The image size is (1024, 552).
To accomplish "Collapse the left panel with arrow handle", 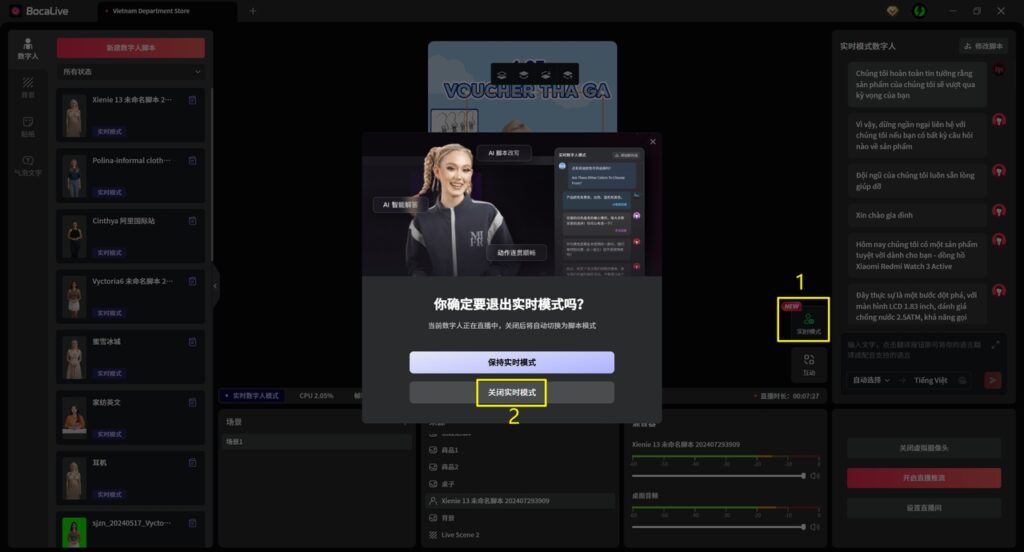I will (215, 285).
